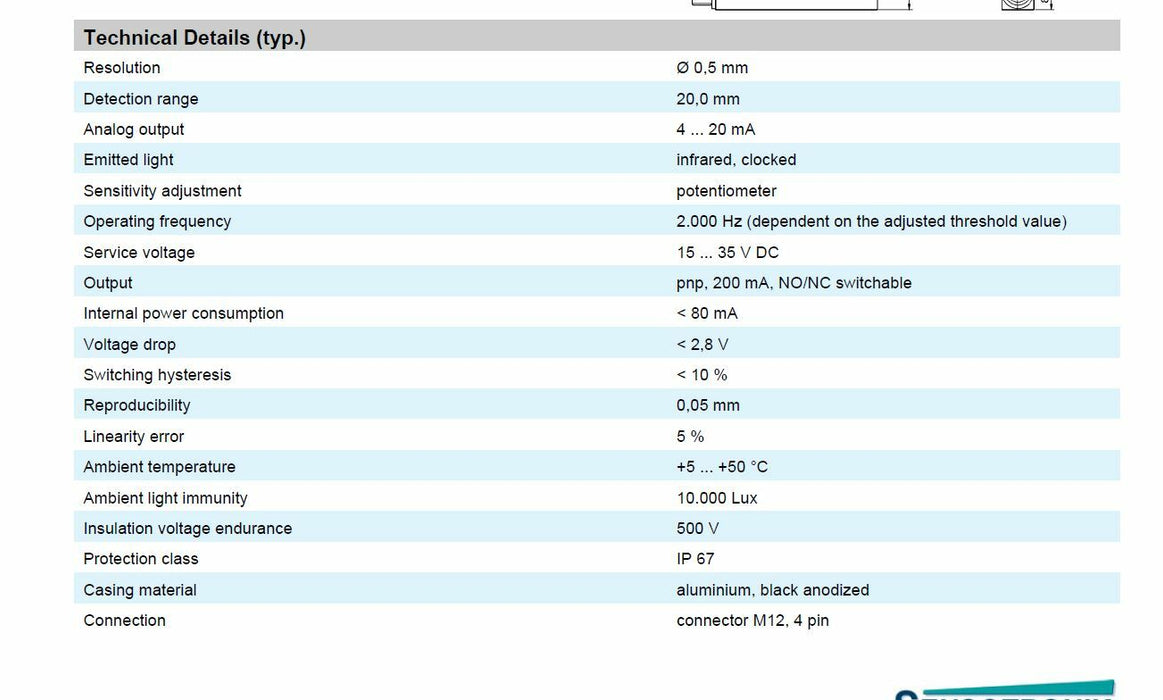This screenshot has width=1163, height=700.
Task: Select the Ambient temperature value
Action: click(x=722, y=467)
